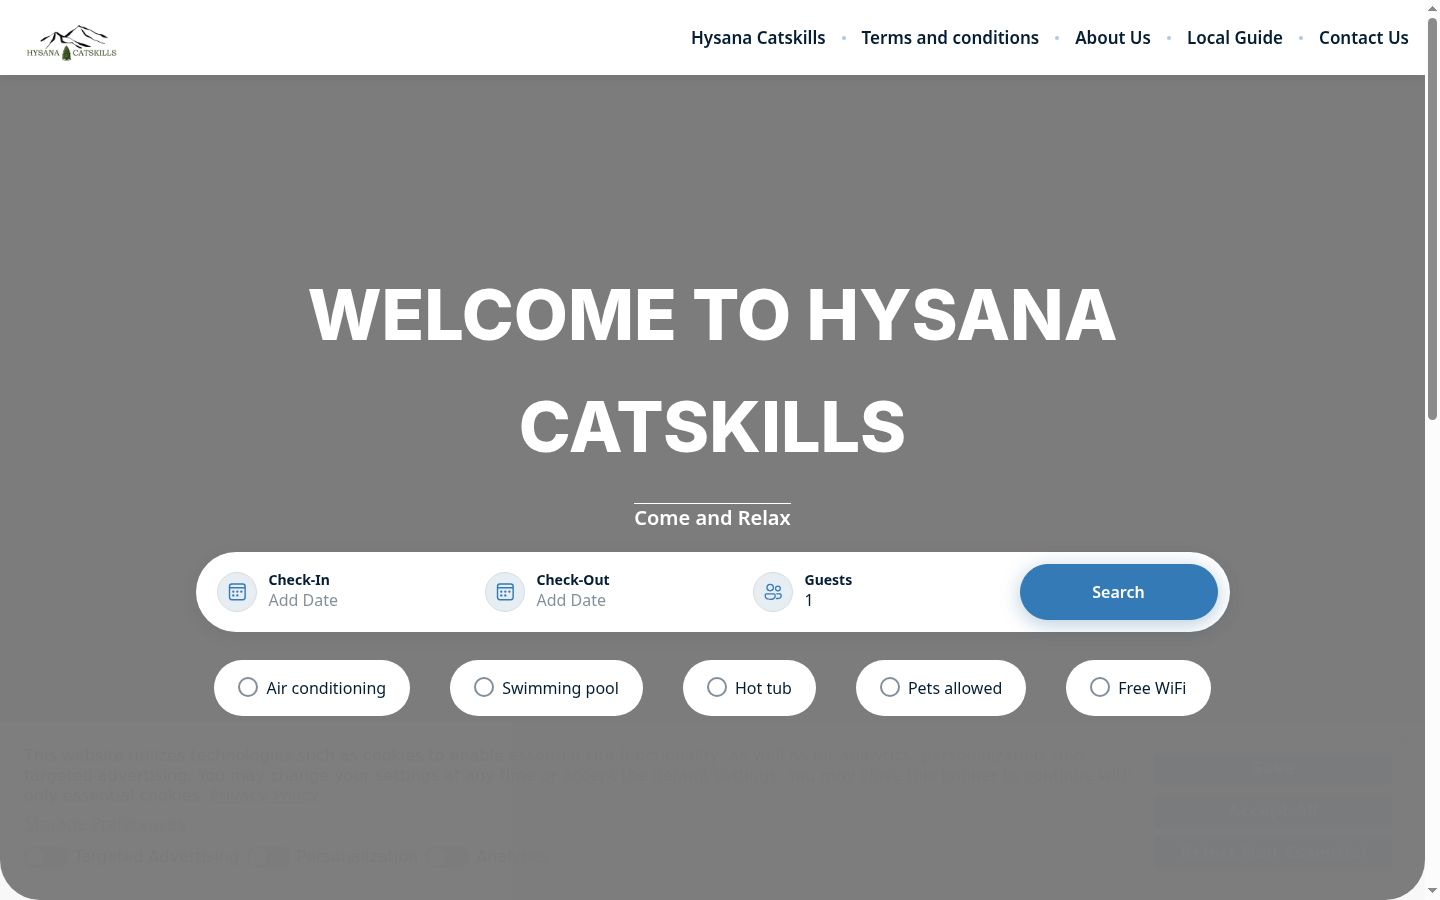Open the Terms and conditions page
This screenshot has height=900, width=1440.
[x=950, y=38]
